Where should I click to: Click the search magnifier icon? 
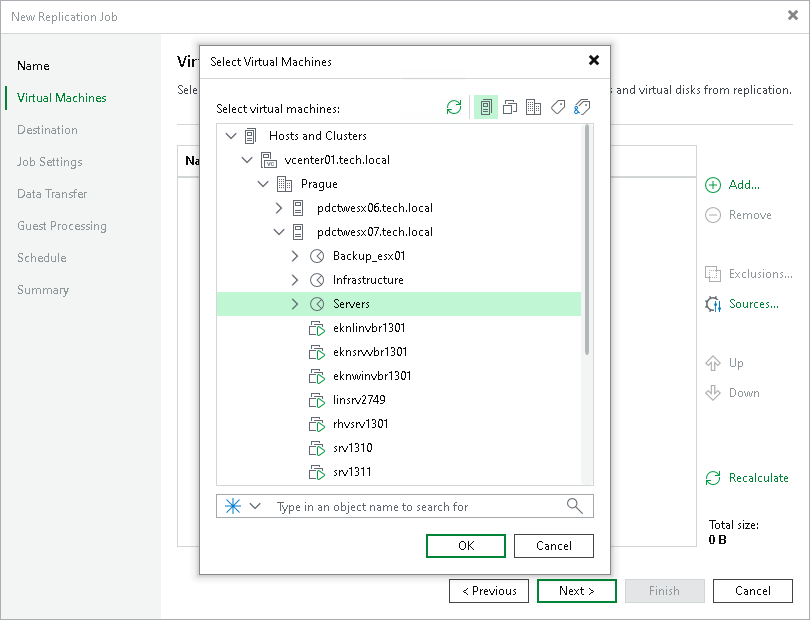[x=574, y=506]
